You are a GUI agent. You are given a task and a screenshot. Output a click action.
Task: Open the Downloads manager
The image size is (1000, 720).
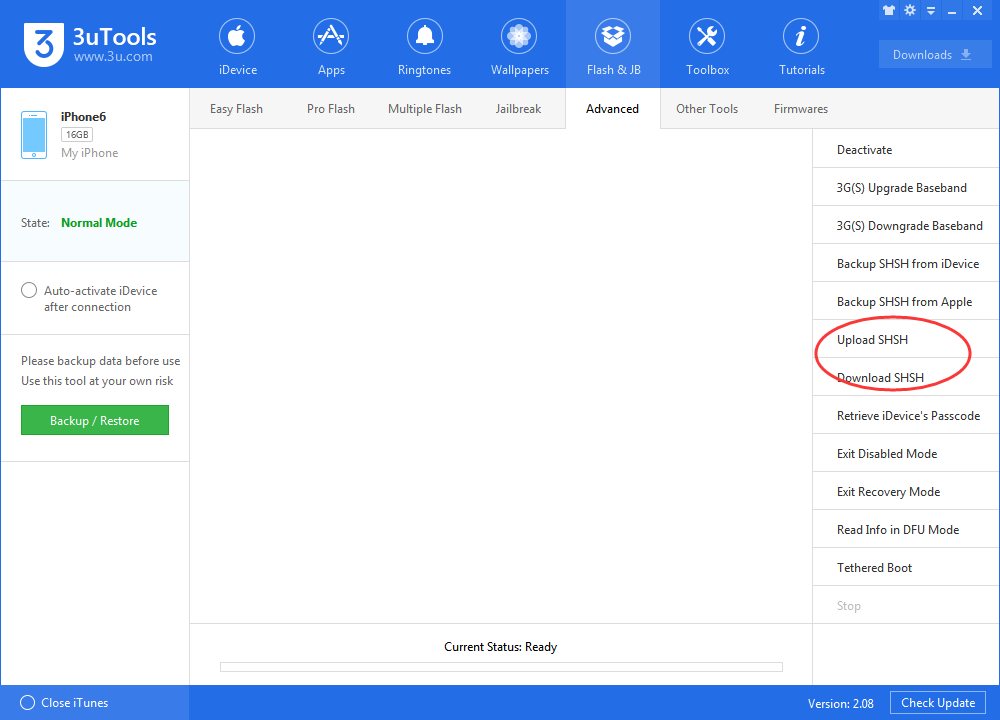934,54
